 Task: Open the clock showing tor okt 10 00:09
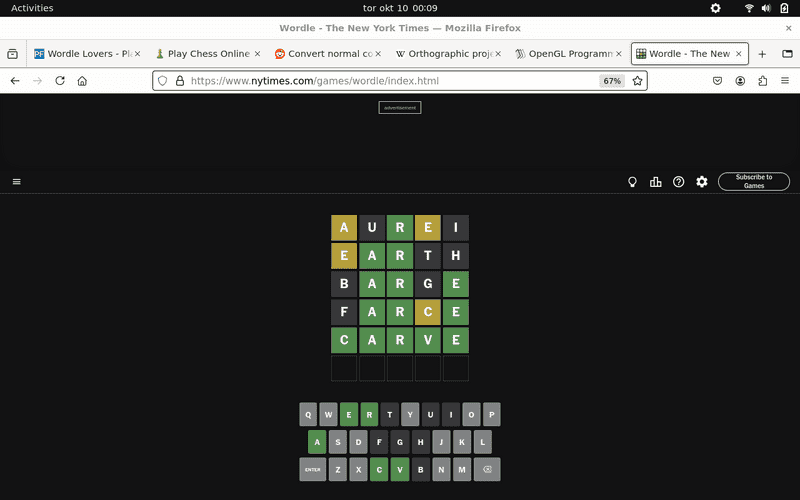click(400, 8)
